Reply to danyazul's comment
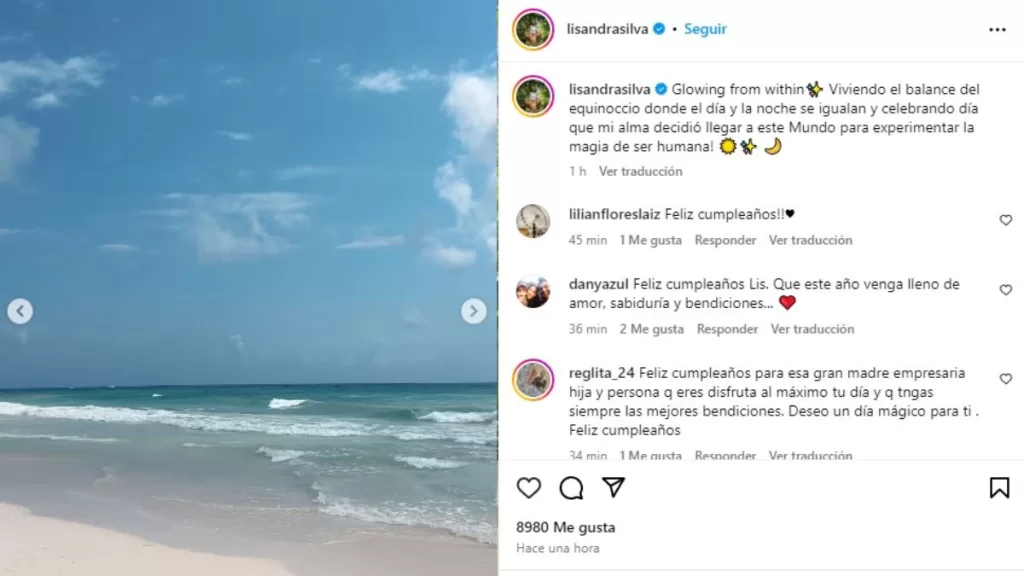Screen dimensions: 1024x576 [x=727, y=329]
